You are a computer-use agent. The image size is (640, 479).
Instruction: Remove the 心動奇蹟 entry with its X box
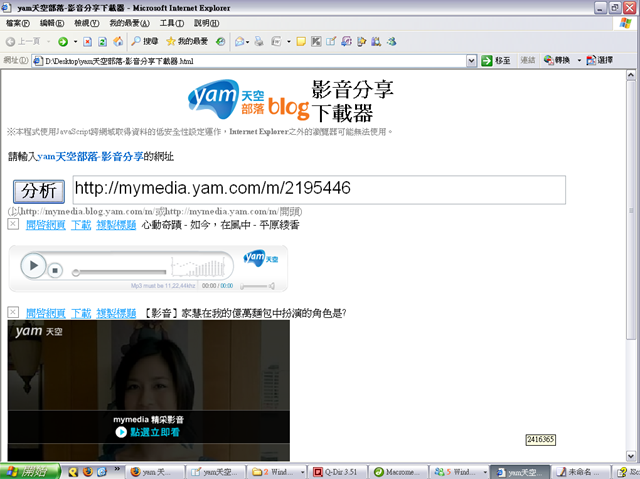click(x=13, y=224)
